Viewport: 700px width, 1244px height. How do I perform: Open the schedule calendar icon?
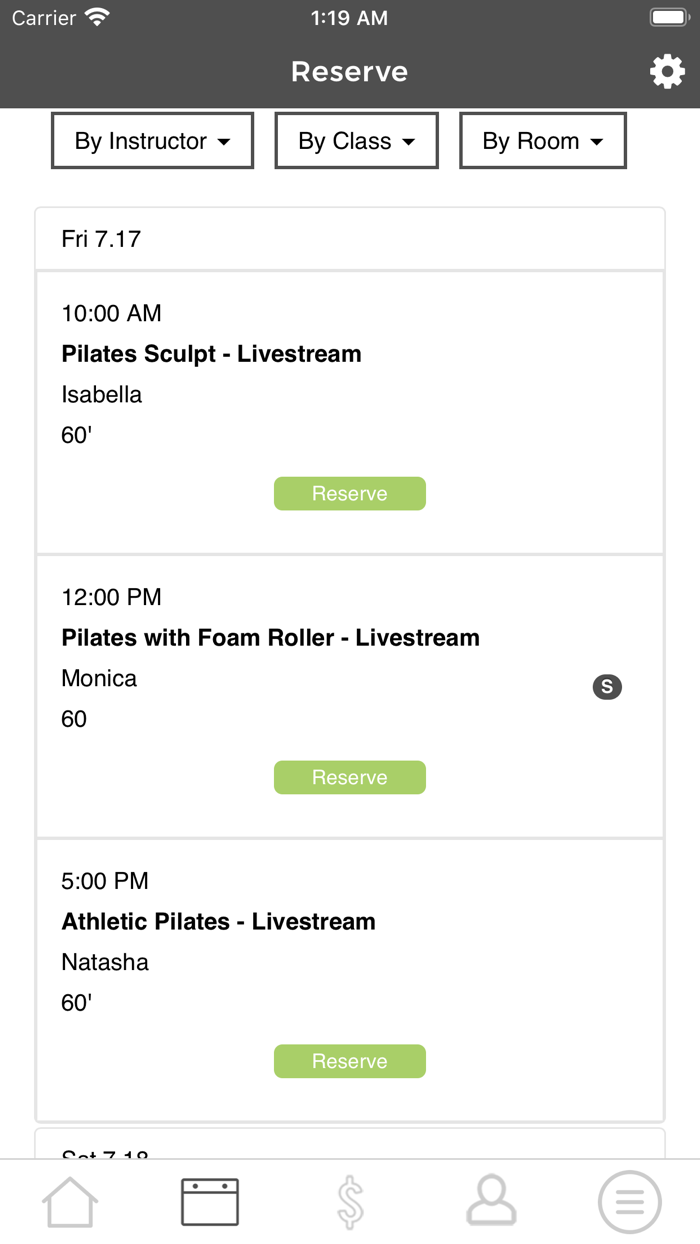210,1202
